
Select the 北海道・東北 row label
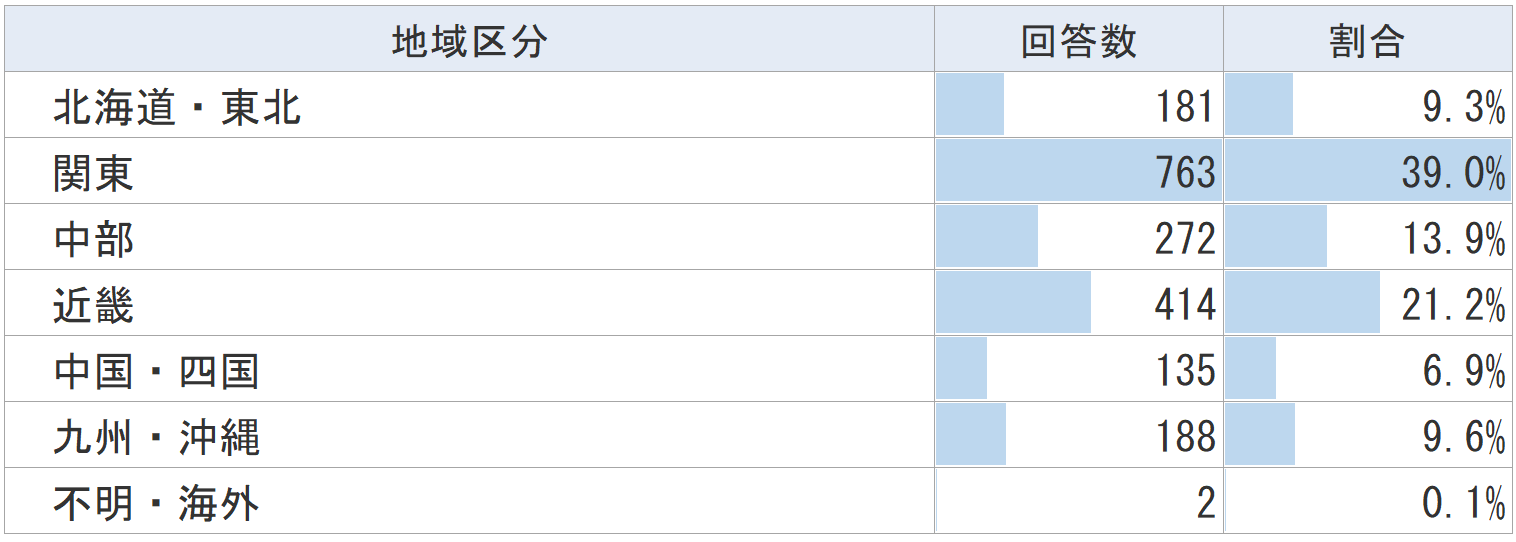pyautogui.click(x=177, y=107)
